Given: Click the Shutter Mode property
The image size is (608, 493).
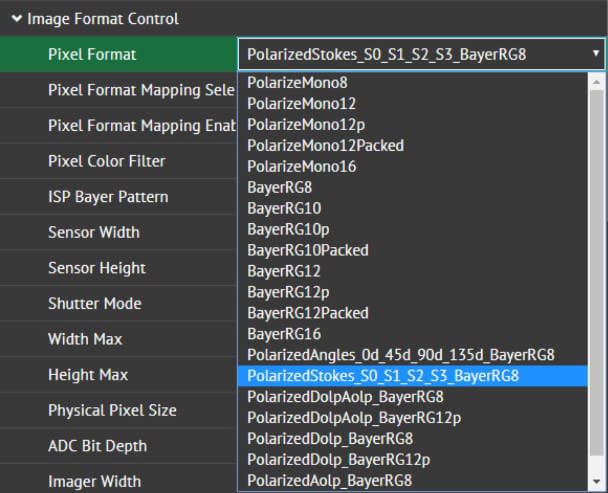Looking at the screenshot, I should point(118,303).
